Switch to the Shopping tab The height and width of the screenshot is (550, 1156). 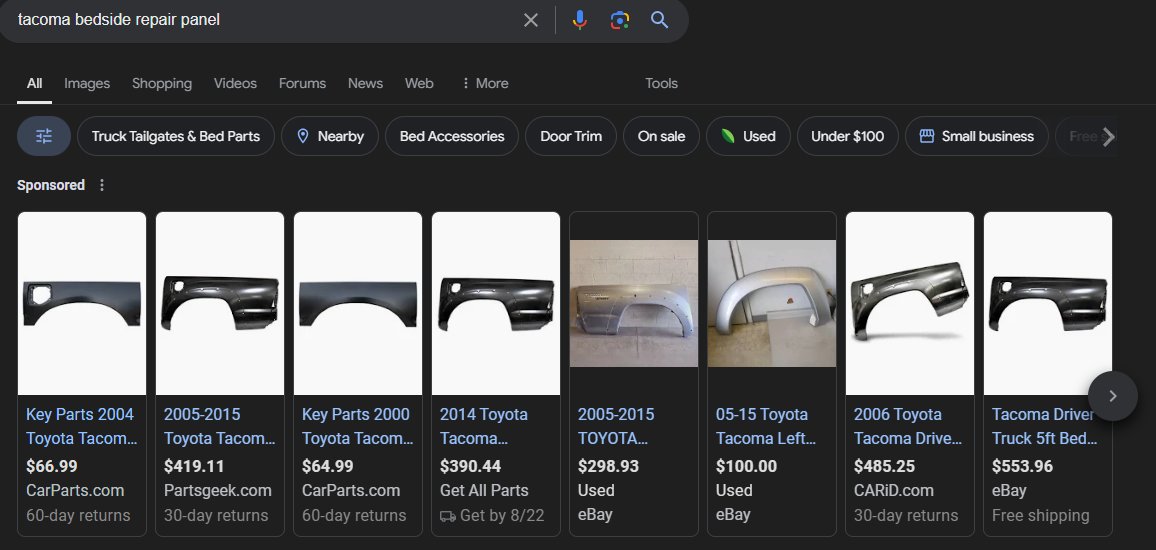(x=162, y=83)
